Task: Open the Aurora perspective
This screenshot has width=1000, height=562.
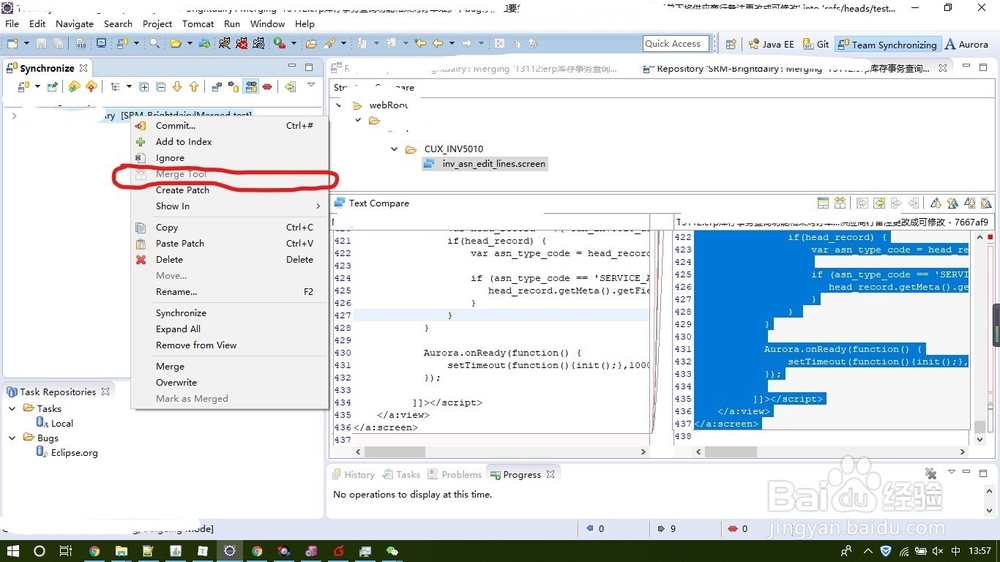Action: (966, 44)
